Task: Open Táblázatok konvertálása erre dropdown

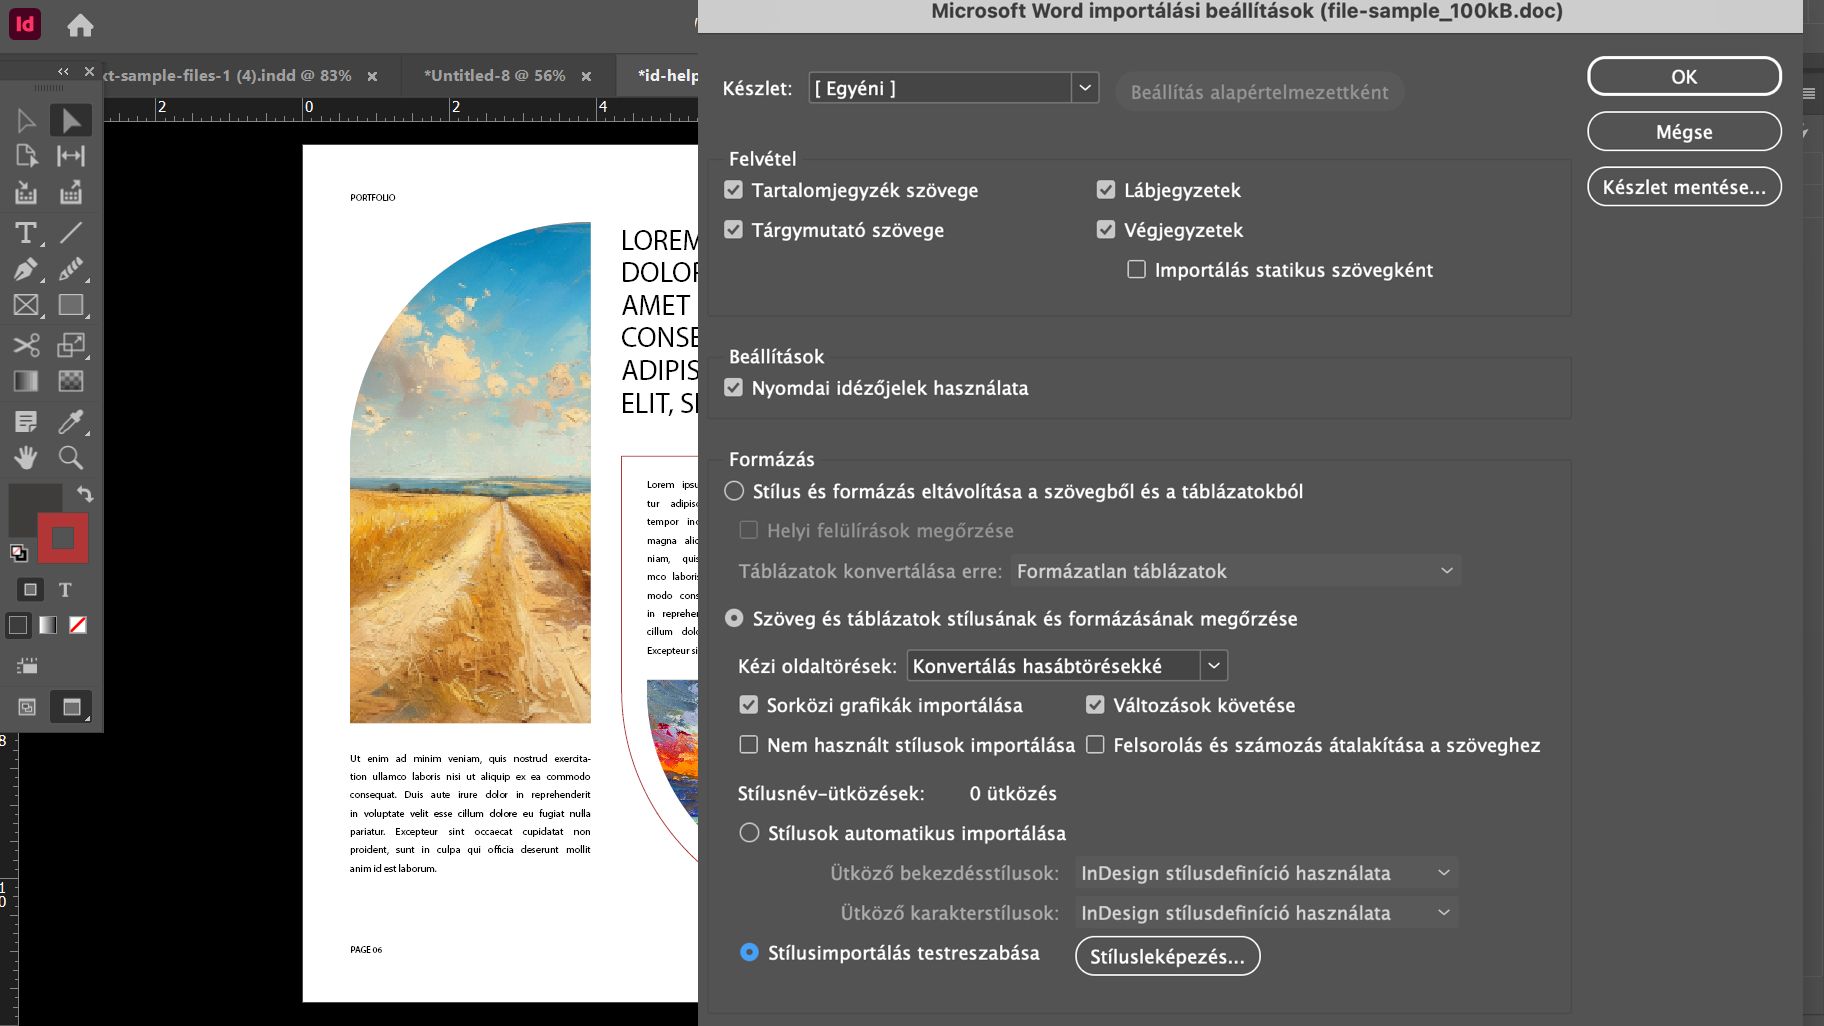Action: [x=1236, y=571]
